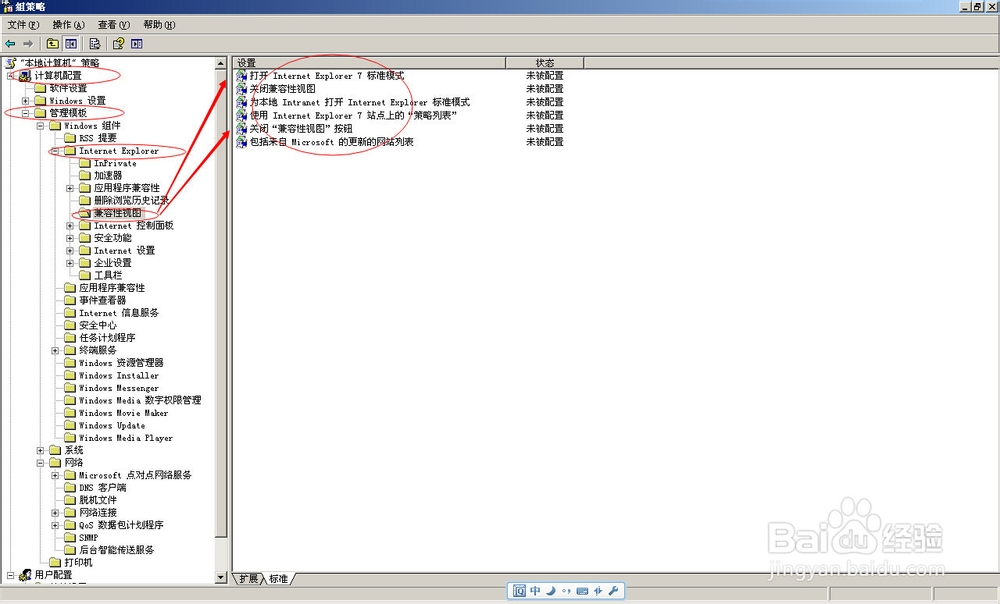Image resolution: width=1000 pixels, height=604 pixels.
Task: Click the 加速器 folder icon
Action: point(85,175)
